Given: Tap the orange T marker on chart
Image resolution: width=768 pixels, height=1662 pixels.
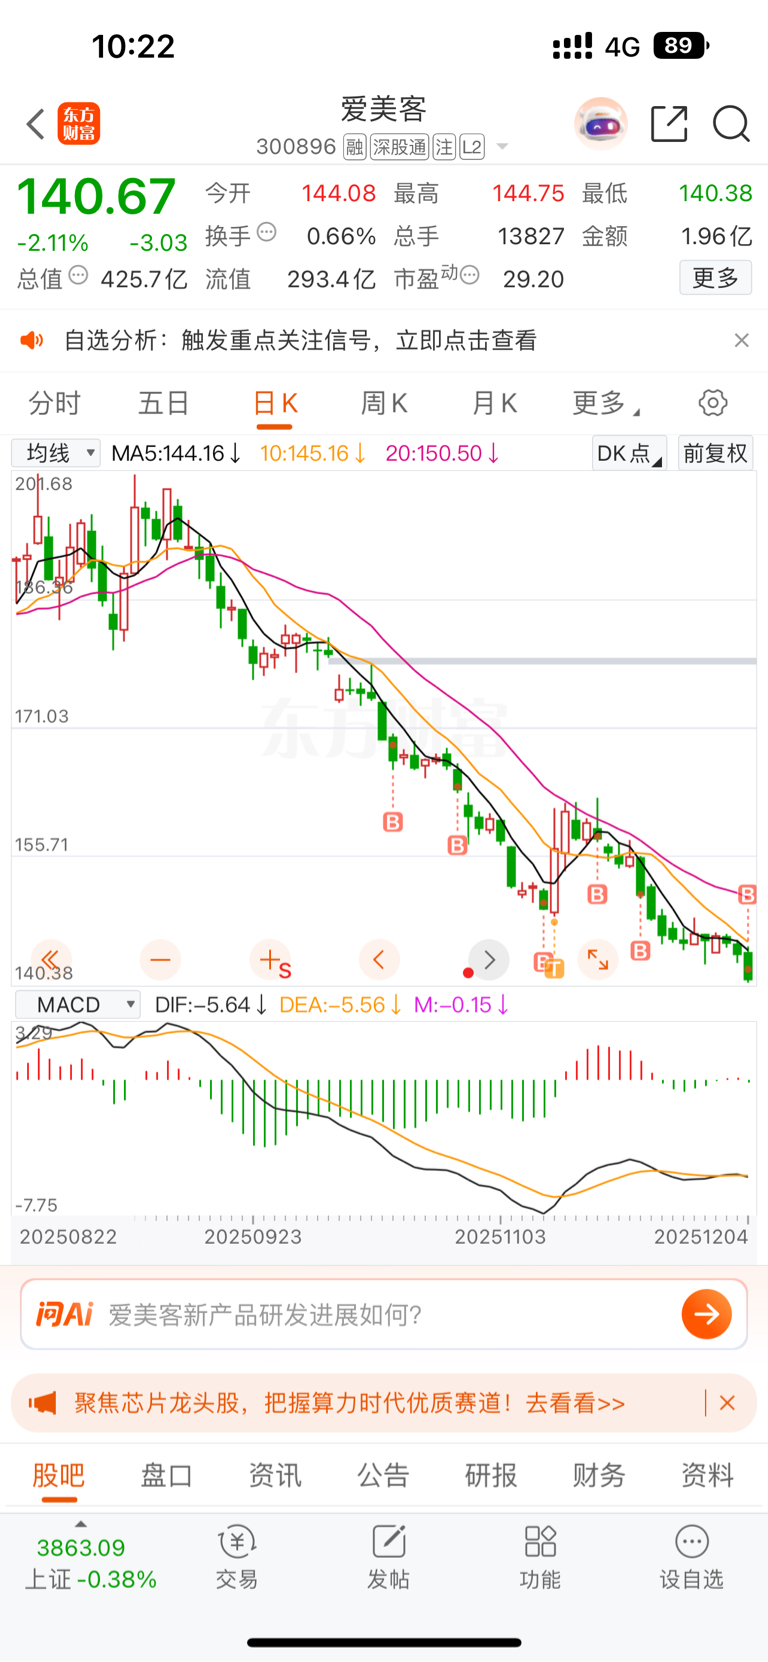Looking at the screenshot, I should pyautogui.click(x=554, y=968).
